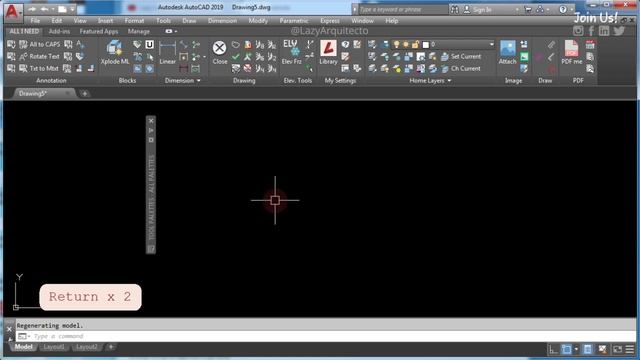Click the Close button in Drawing panel

(x=220, y=53)
